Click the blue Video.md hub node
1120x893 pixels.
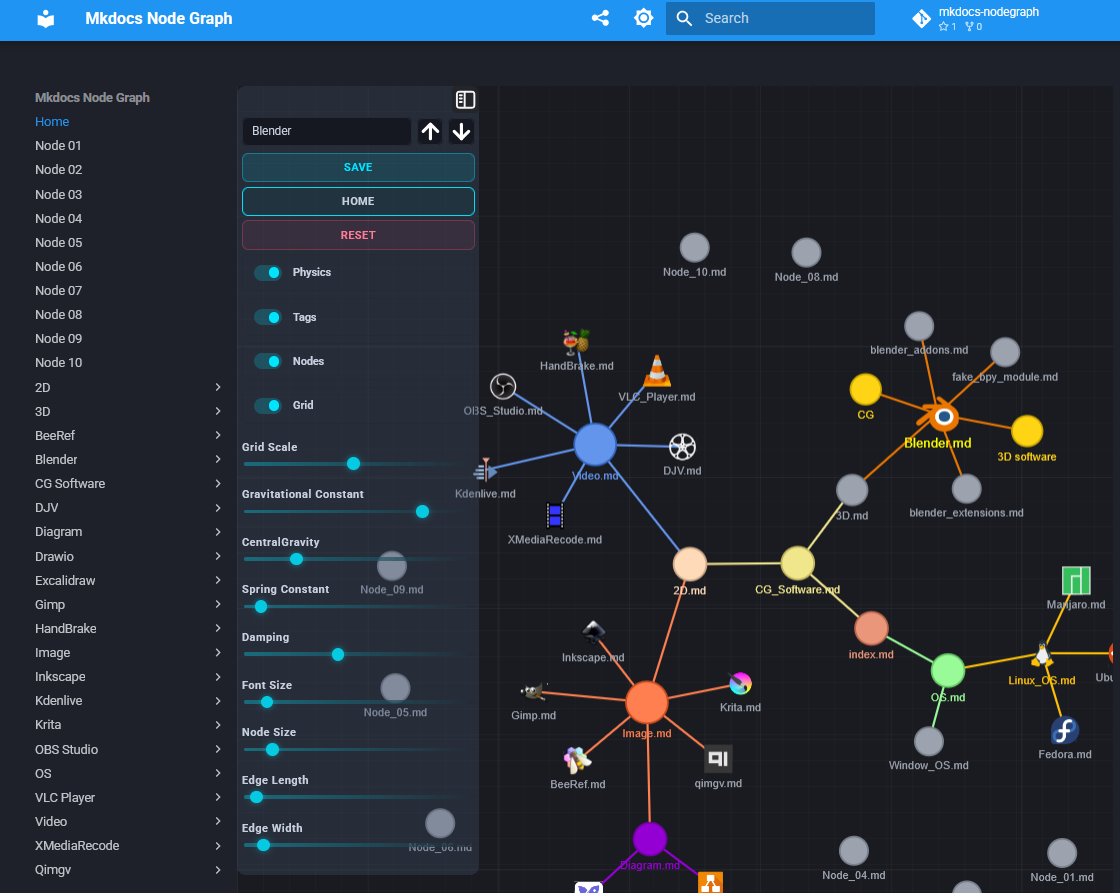click(595, 444)
